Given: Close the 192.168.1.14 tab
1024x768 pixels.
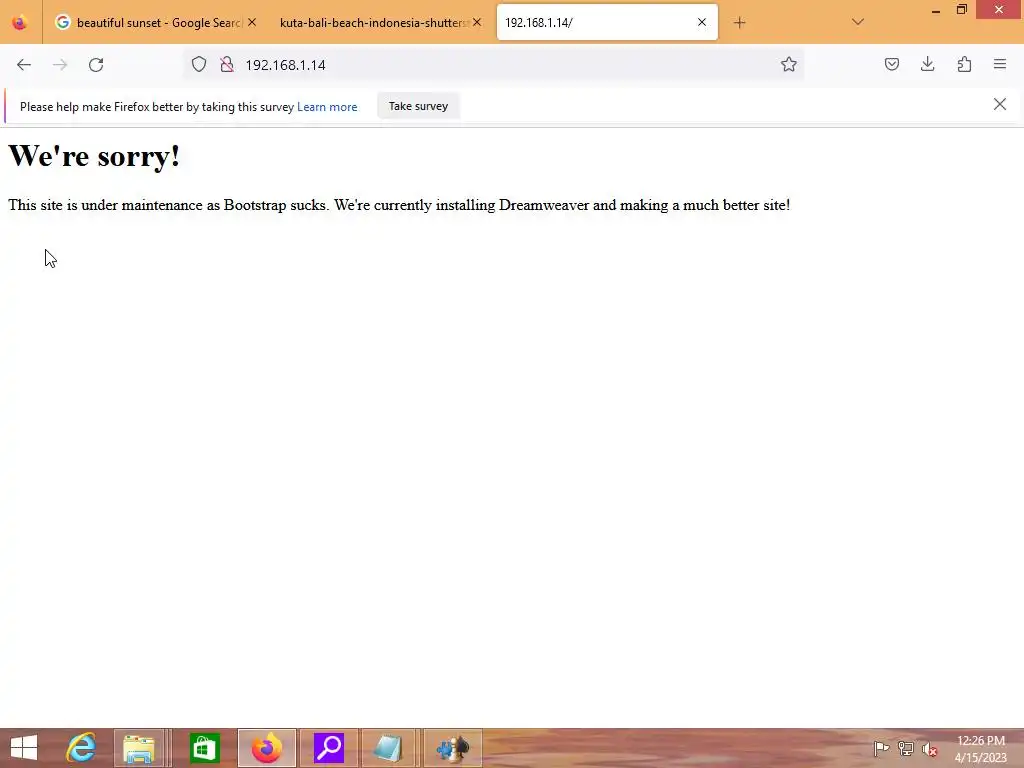Looking at the screenshot, I should point(702,22).
